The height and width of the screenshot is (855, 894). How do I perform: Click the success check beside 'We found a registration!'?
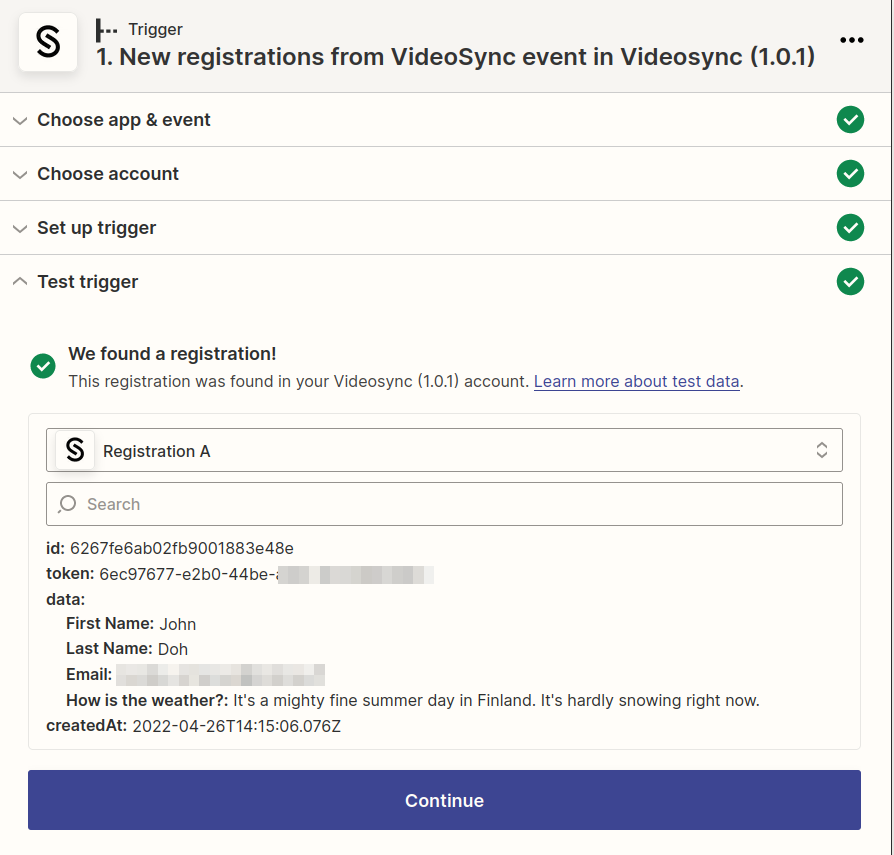(x=43, y=366)
